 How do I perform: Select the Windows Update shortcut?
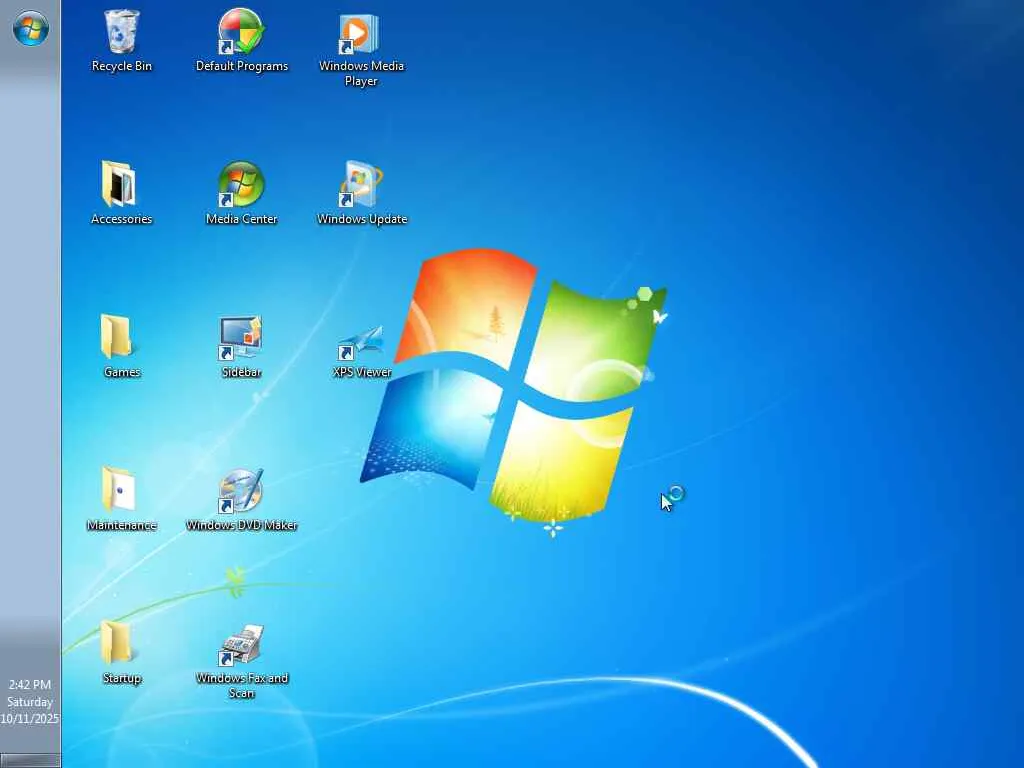(x=362, y=193)
